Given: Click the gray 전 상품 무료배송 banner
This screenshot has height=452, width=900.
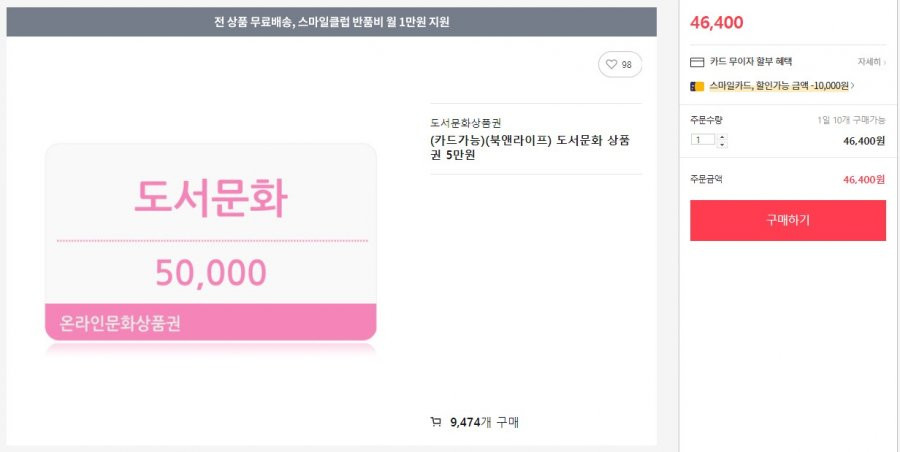Looking at the screenshot, I should 332,22.
